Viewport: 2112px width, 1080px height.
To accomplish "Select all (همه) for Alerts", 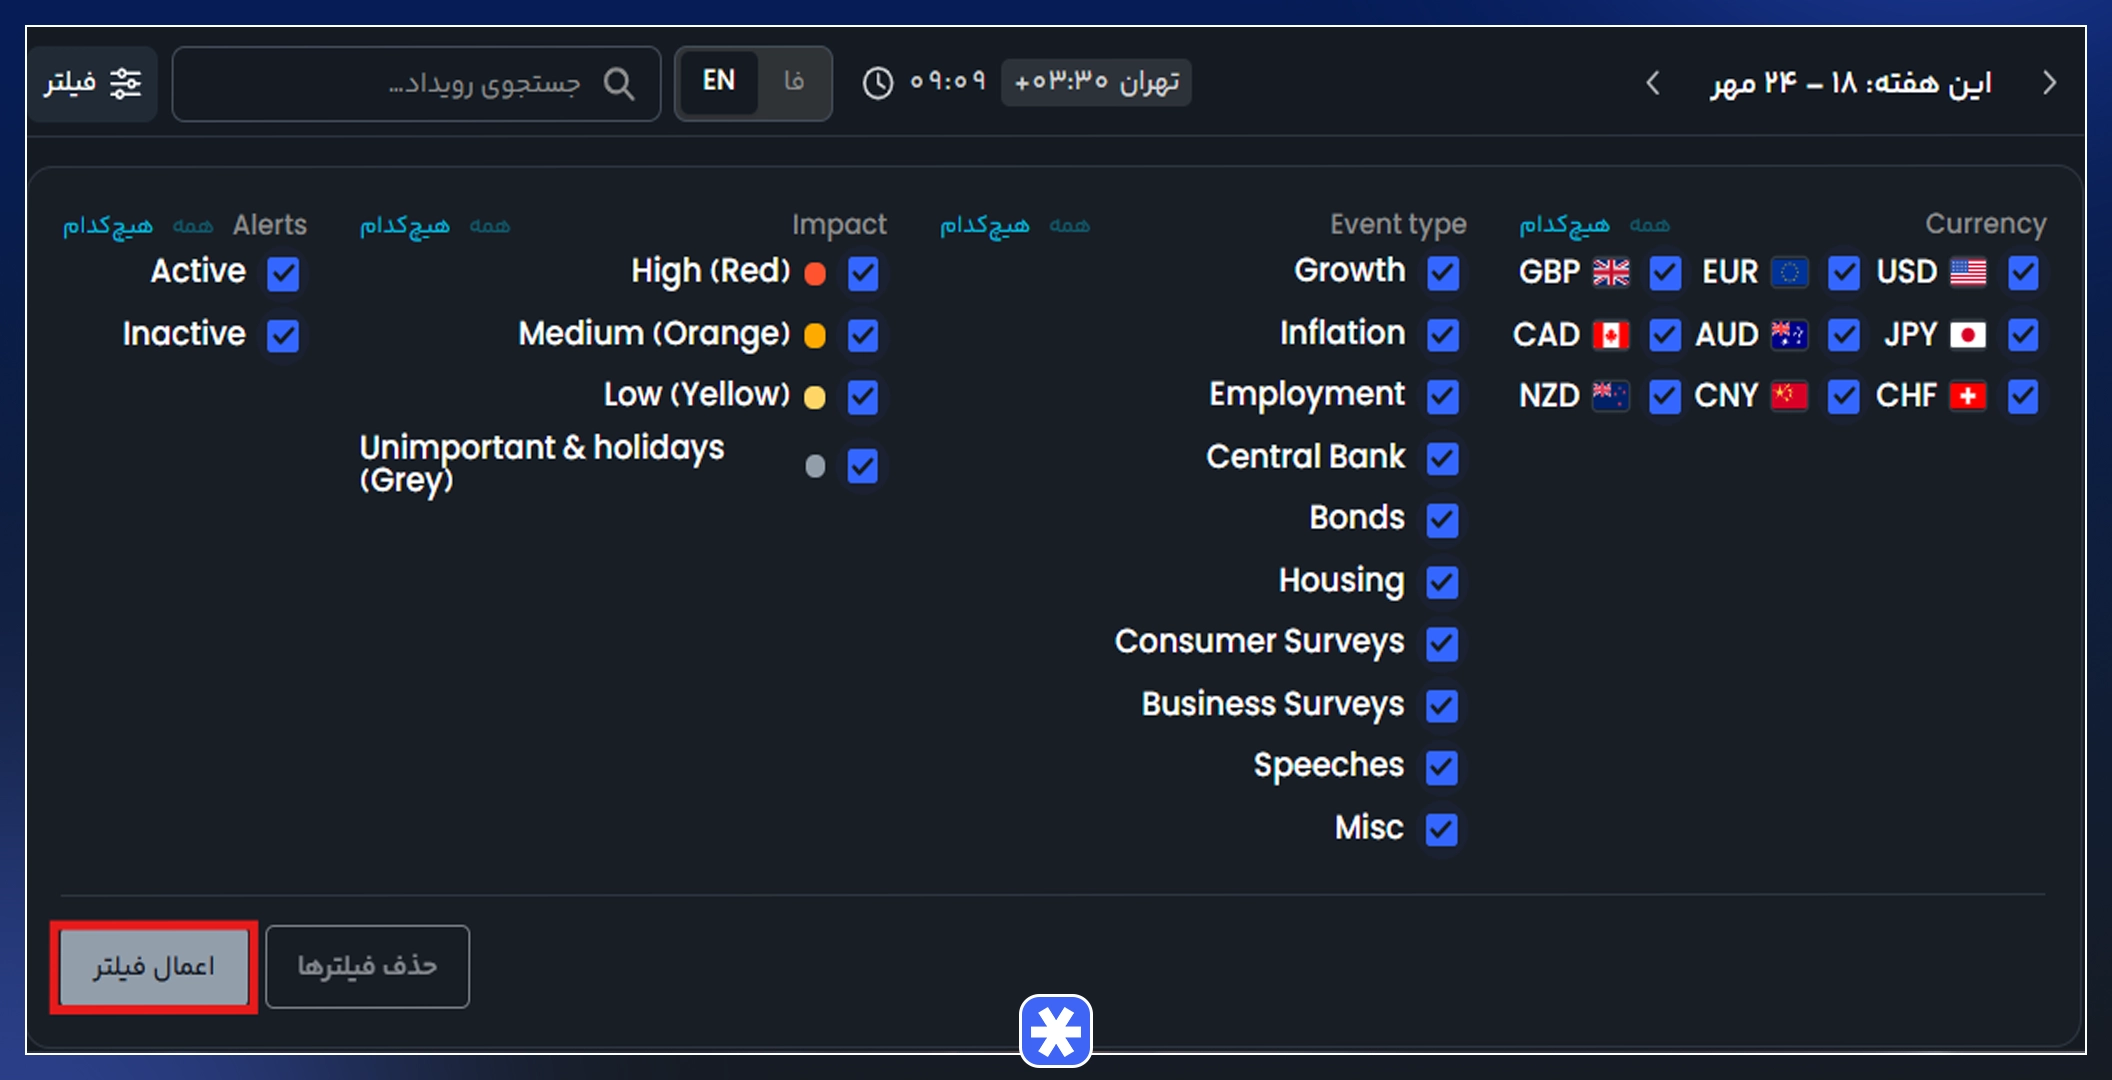I will [x=192, y=226].
